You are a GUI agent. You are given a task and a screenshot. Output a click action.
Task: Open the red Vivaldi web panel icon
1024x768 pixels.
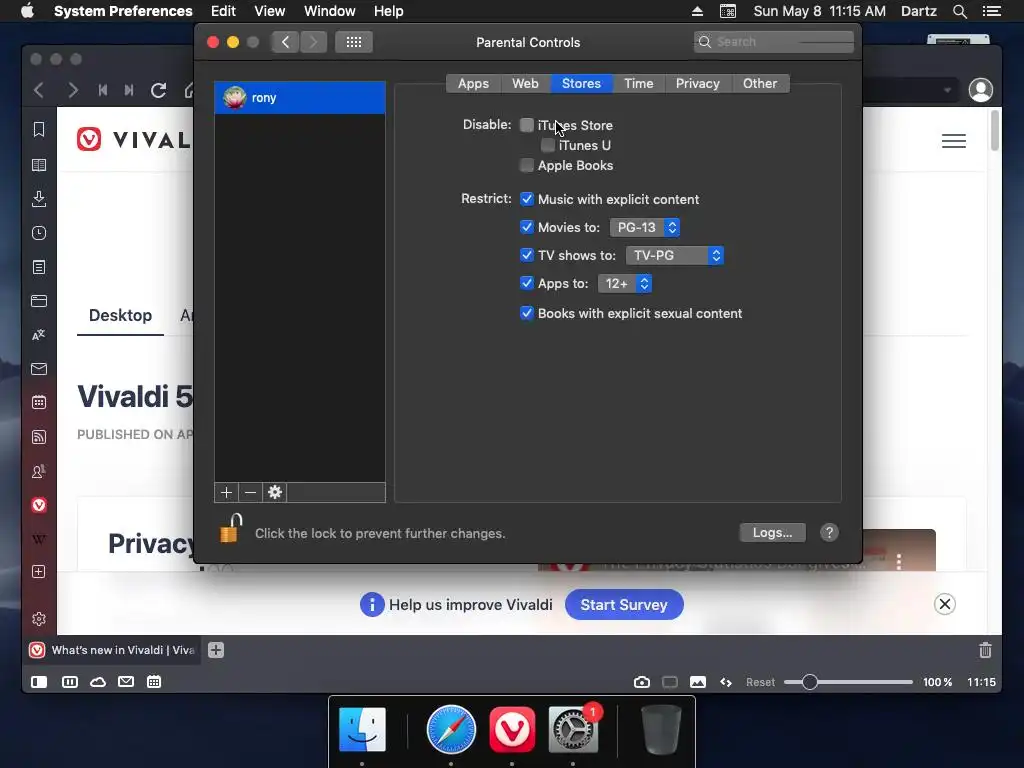tap(39, 505)
